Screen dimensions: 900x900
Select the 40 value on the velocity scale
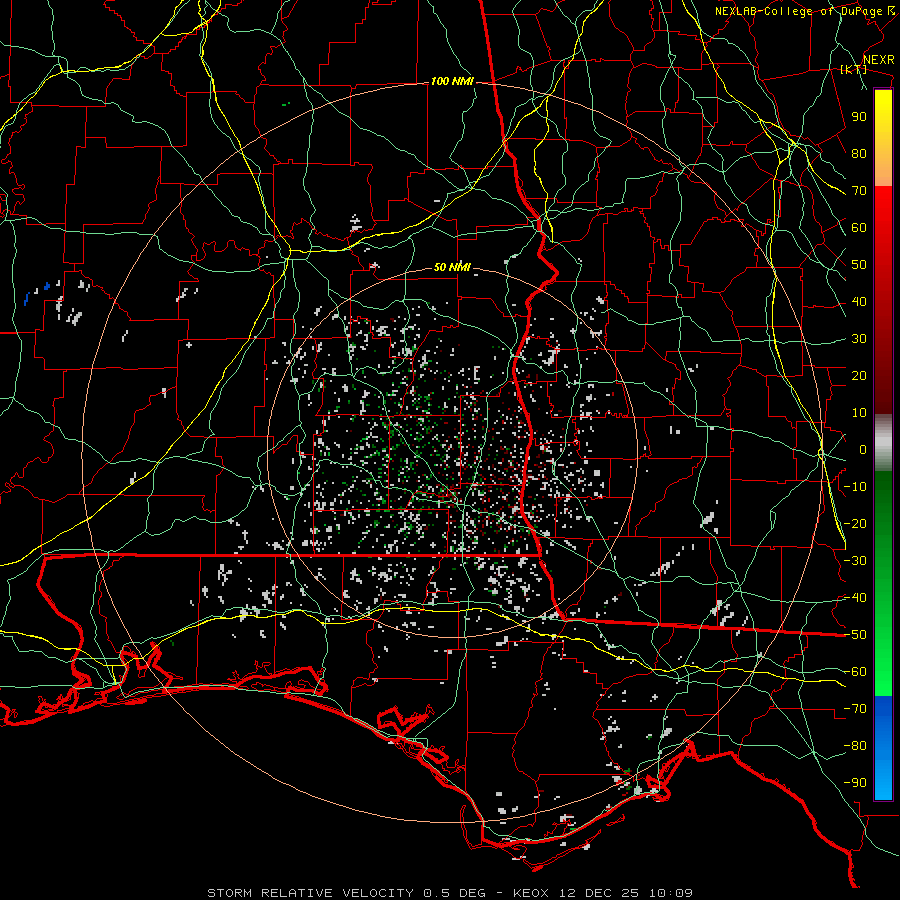coord(859,302)
